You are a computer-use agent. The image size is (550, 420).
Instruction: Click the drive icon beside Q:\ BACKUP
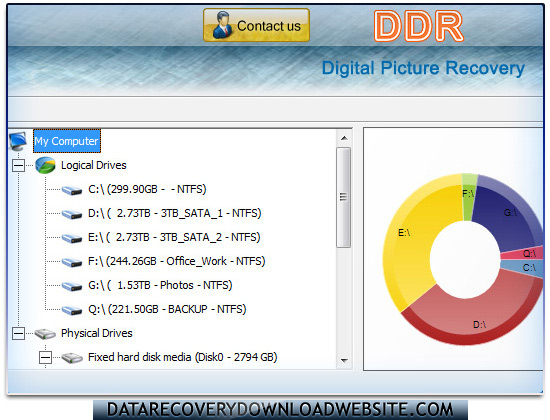tap(72, 310)
